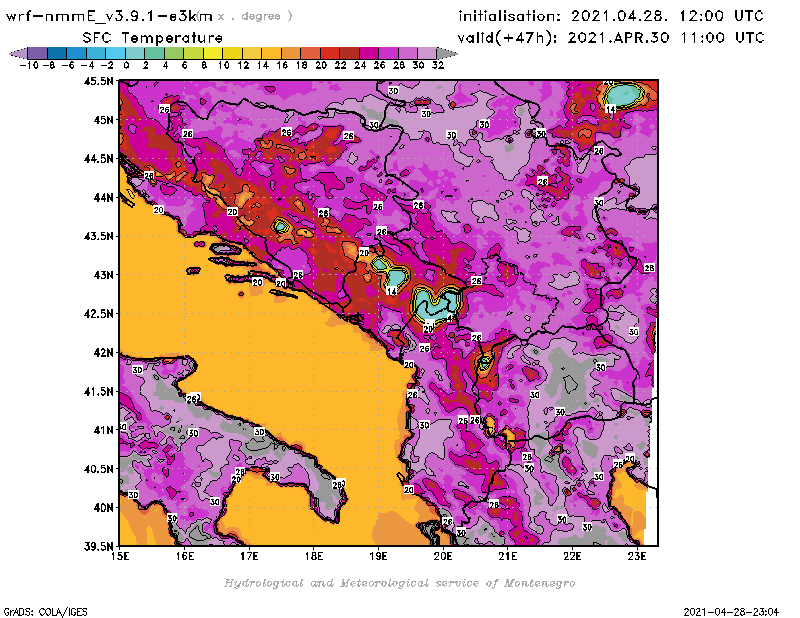Image resolution: width=800 pixels, height=618 pixels.
Task: Click the 19E longitude axis label
Action: (x=378, y=556)
